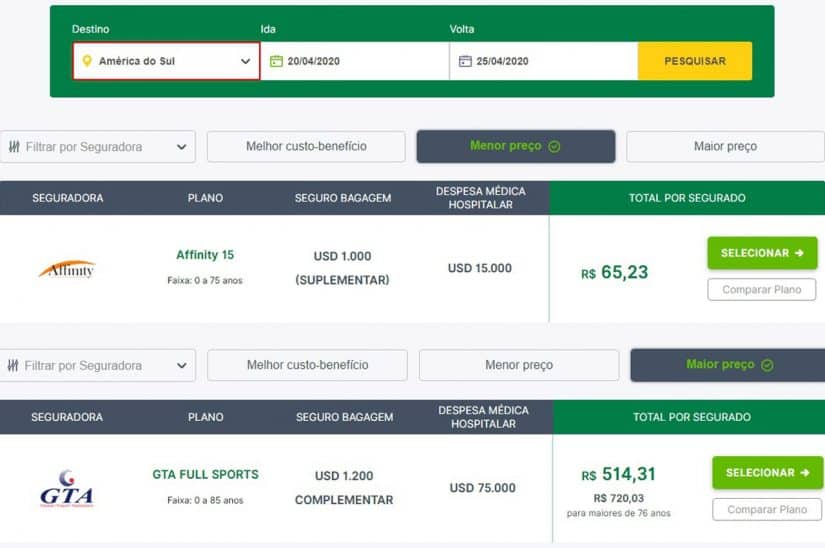Toggle the upper Maior preço sort option
Image resolution: width=825 pixels, height=548 pixels.
(725, 147)
